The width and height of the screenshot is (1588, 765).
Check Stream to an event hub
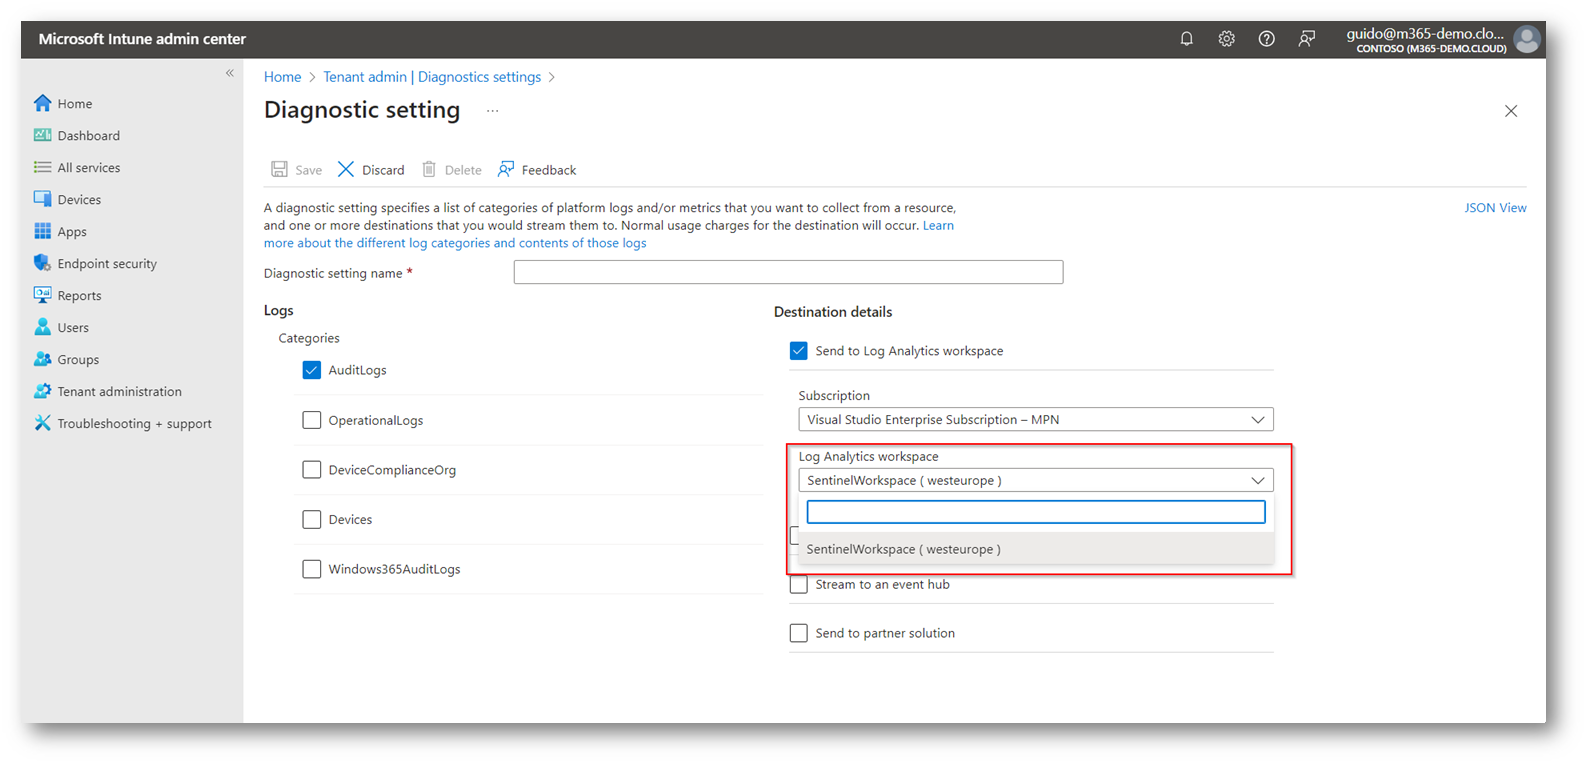798,584
